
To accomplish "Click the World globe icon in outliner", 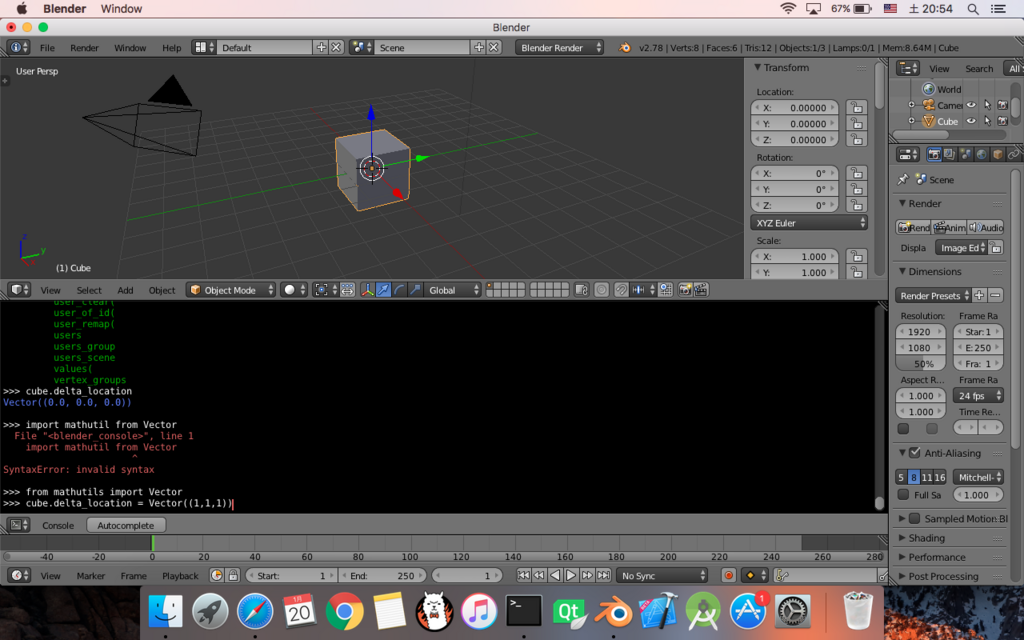I will click(928, 89).
